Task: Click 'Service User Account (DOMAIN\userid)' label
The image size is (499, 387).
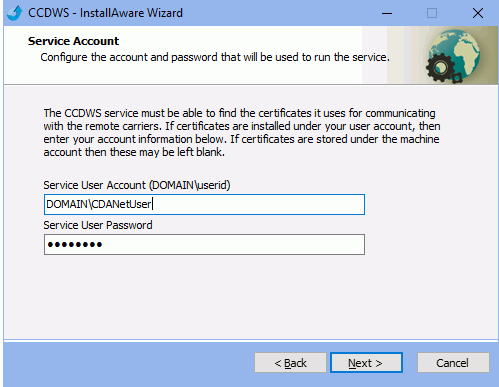Action: (137, 185)
